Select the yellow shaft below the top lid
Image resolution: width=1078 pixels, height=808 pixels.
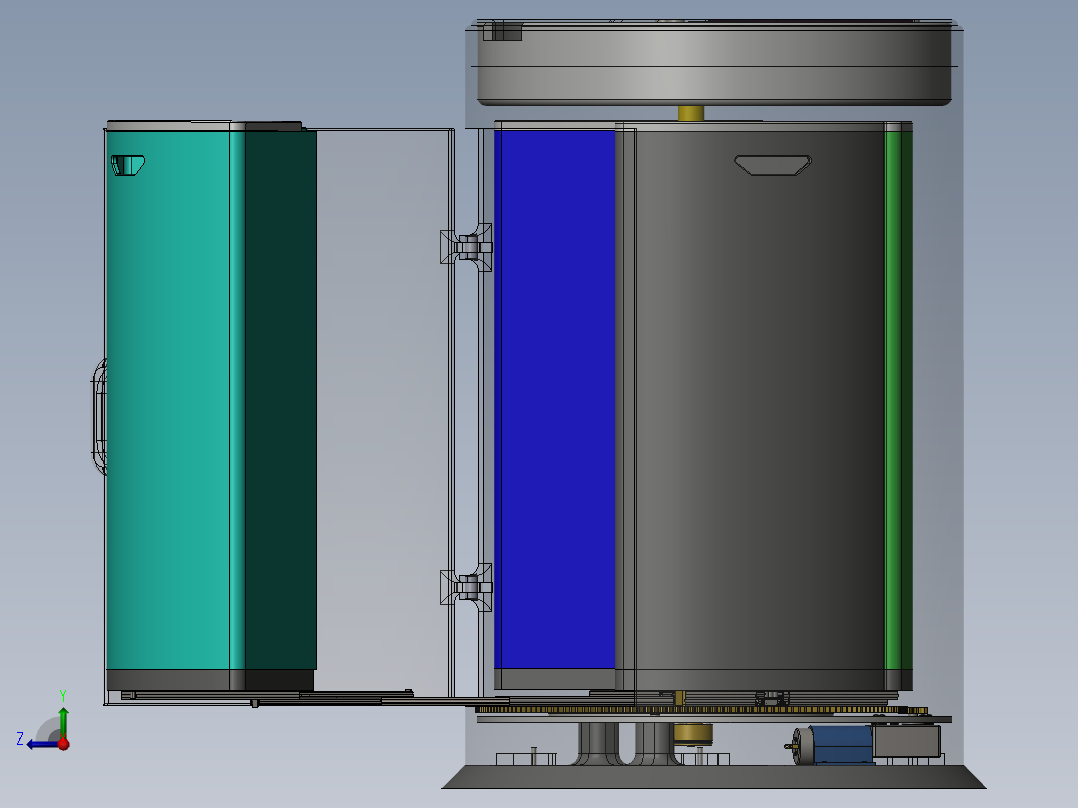pyautogui.click(x=691, y=113)
